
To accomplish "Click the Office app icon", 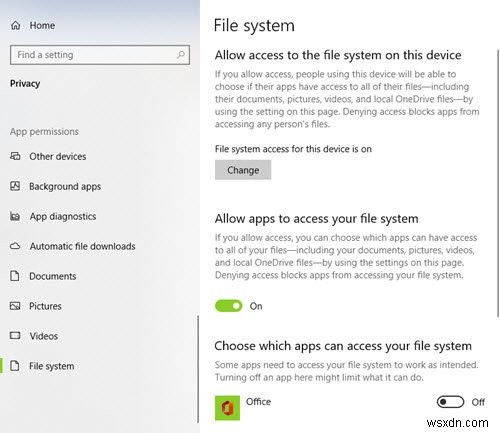I will [227, 408].
